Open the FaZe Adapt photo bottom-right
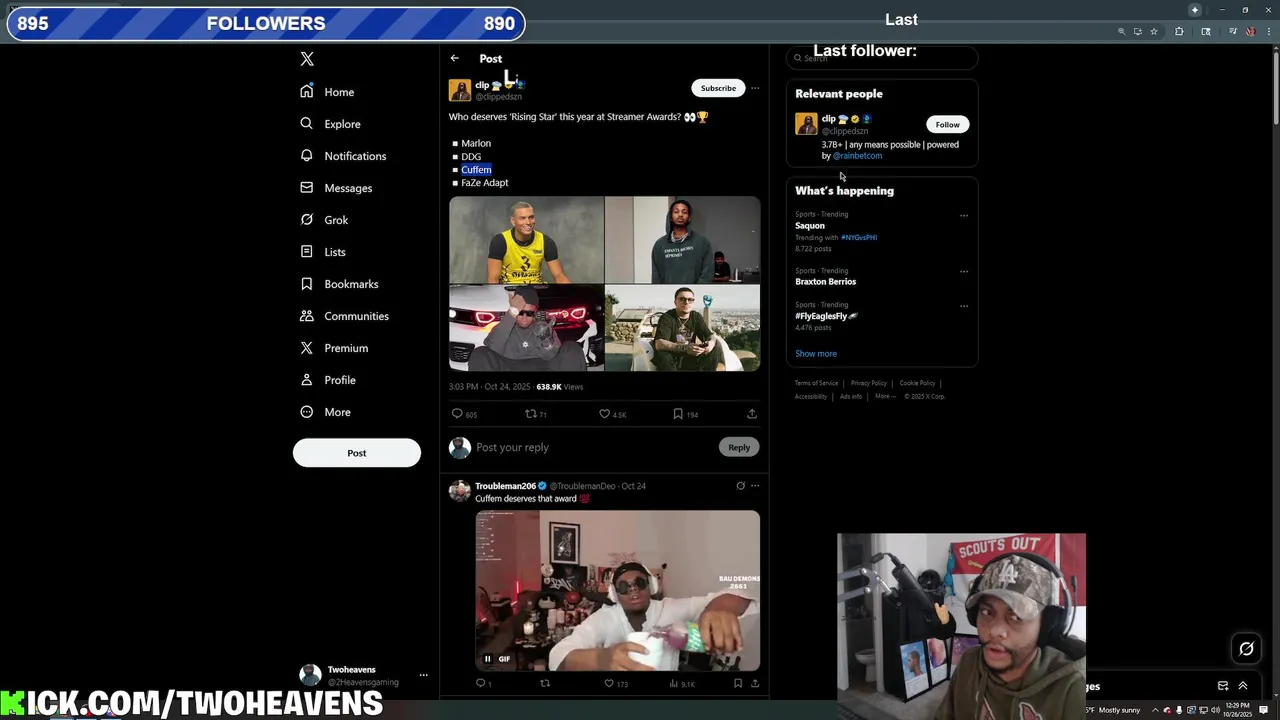 pyautogui.click(x=682, y=328)
